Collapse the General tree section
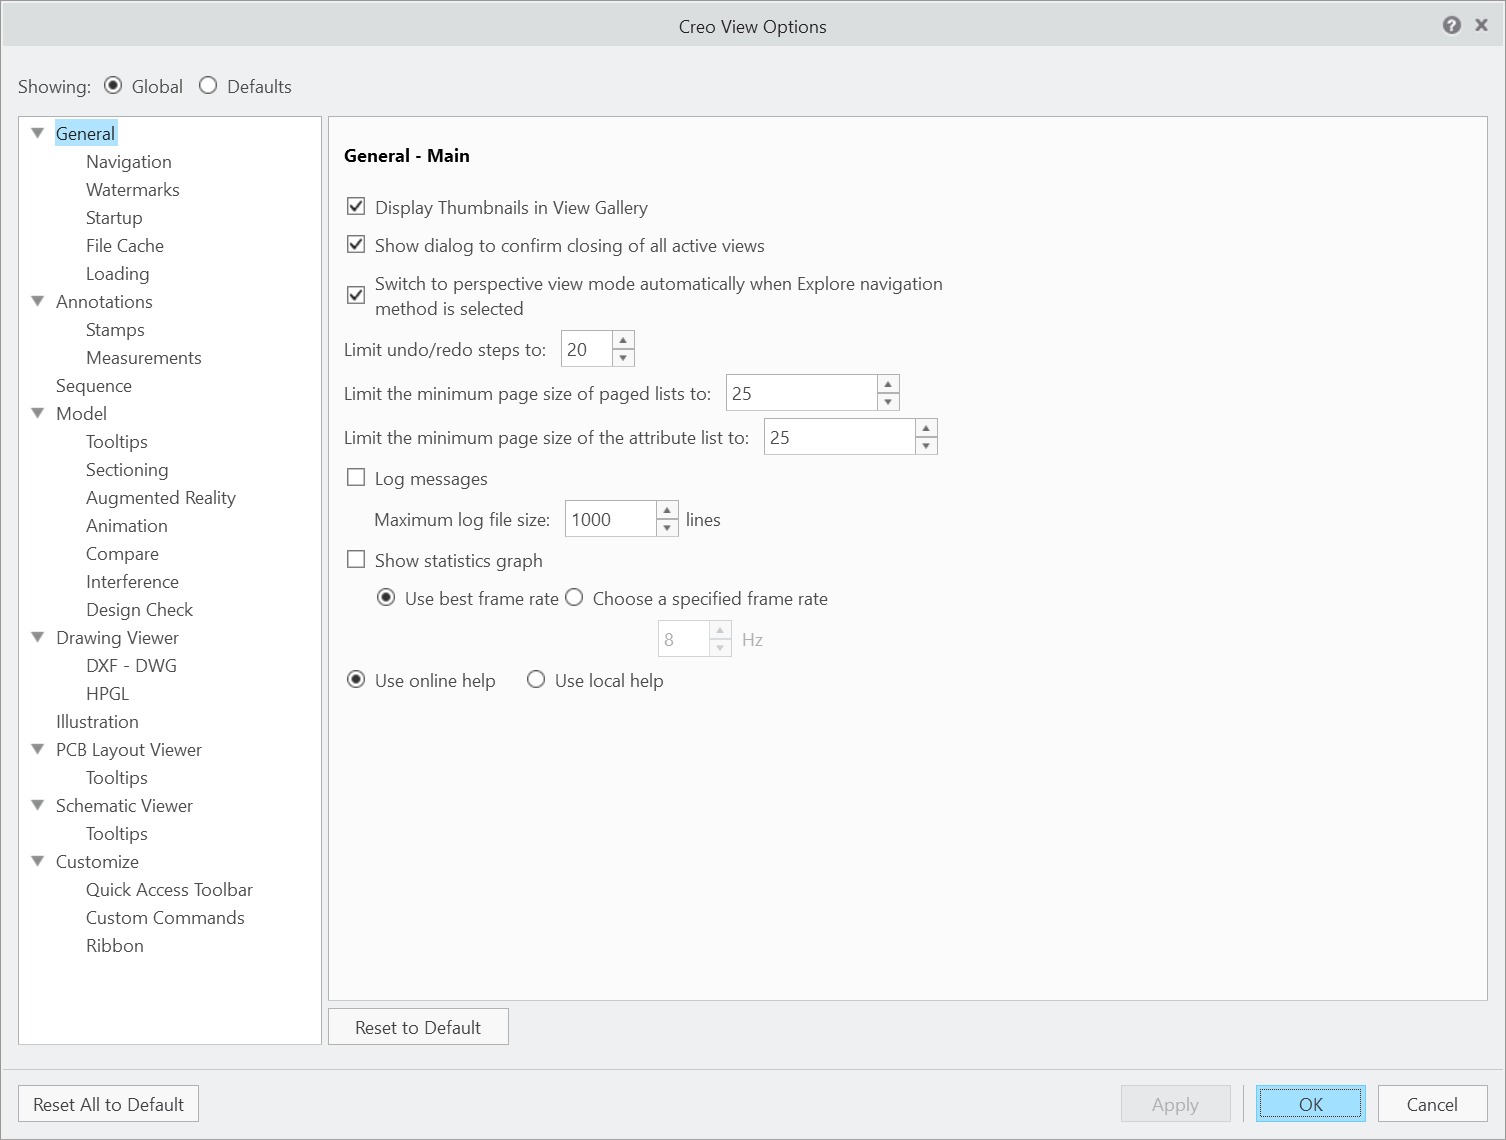The height and width of the screenshot is (1140, 1506). 38,132
